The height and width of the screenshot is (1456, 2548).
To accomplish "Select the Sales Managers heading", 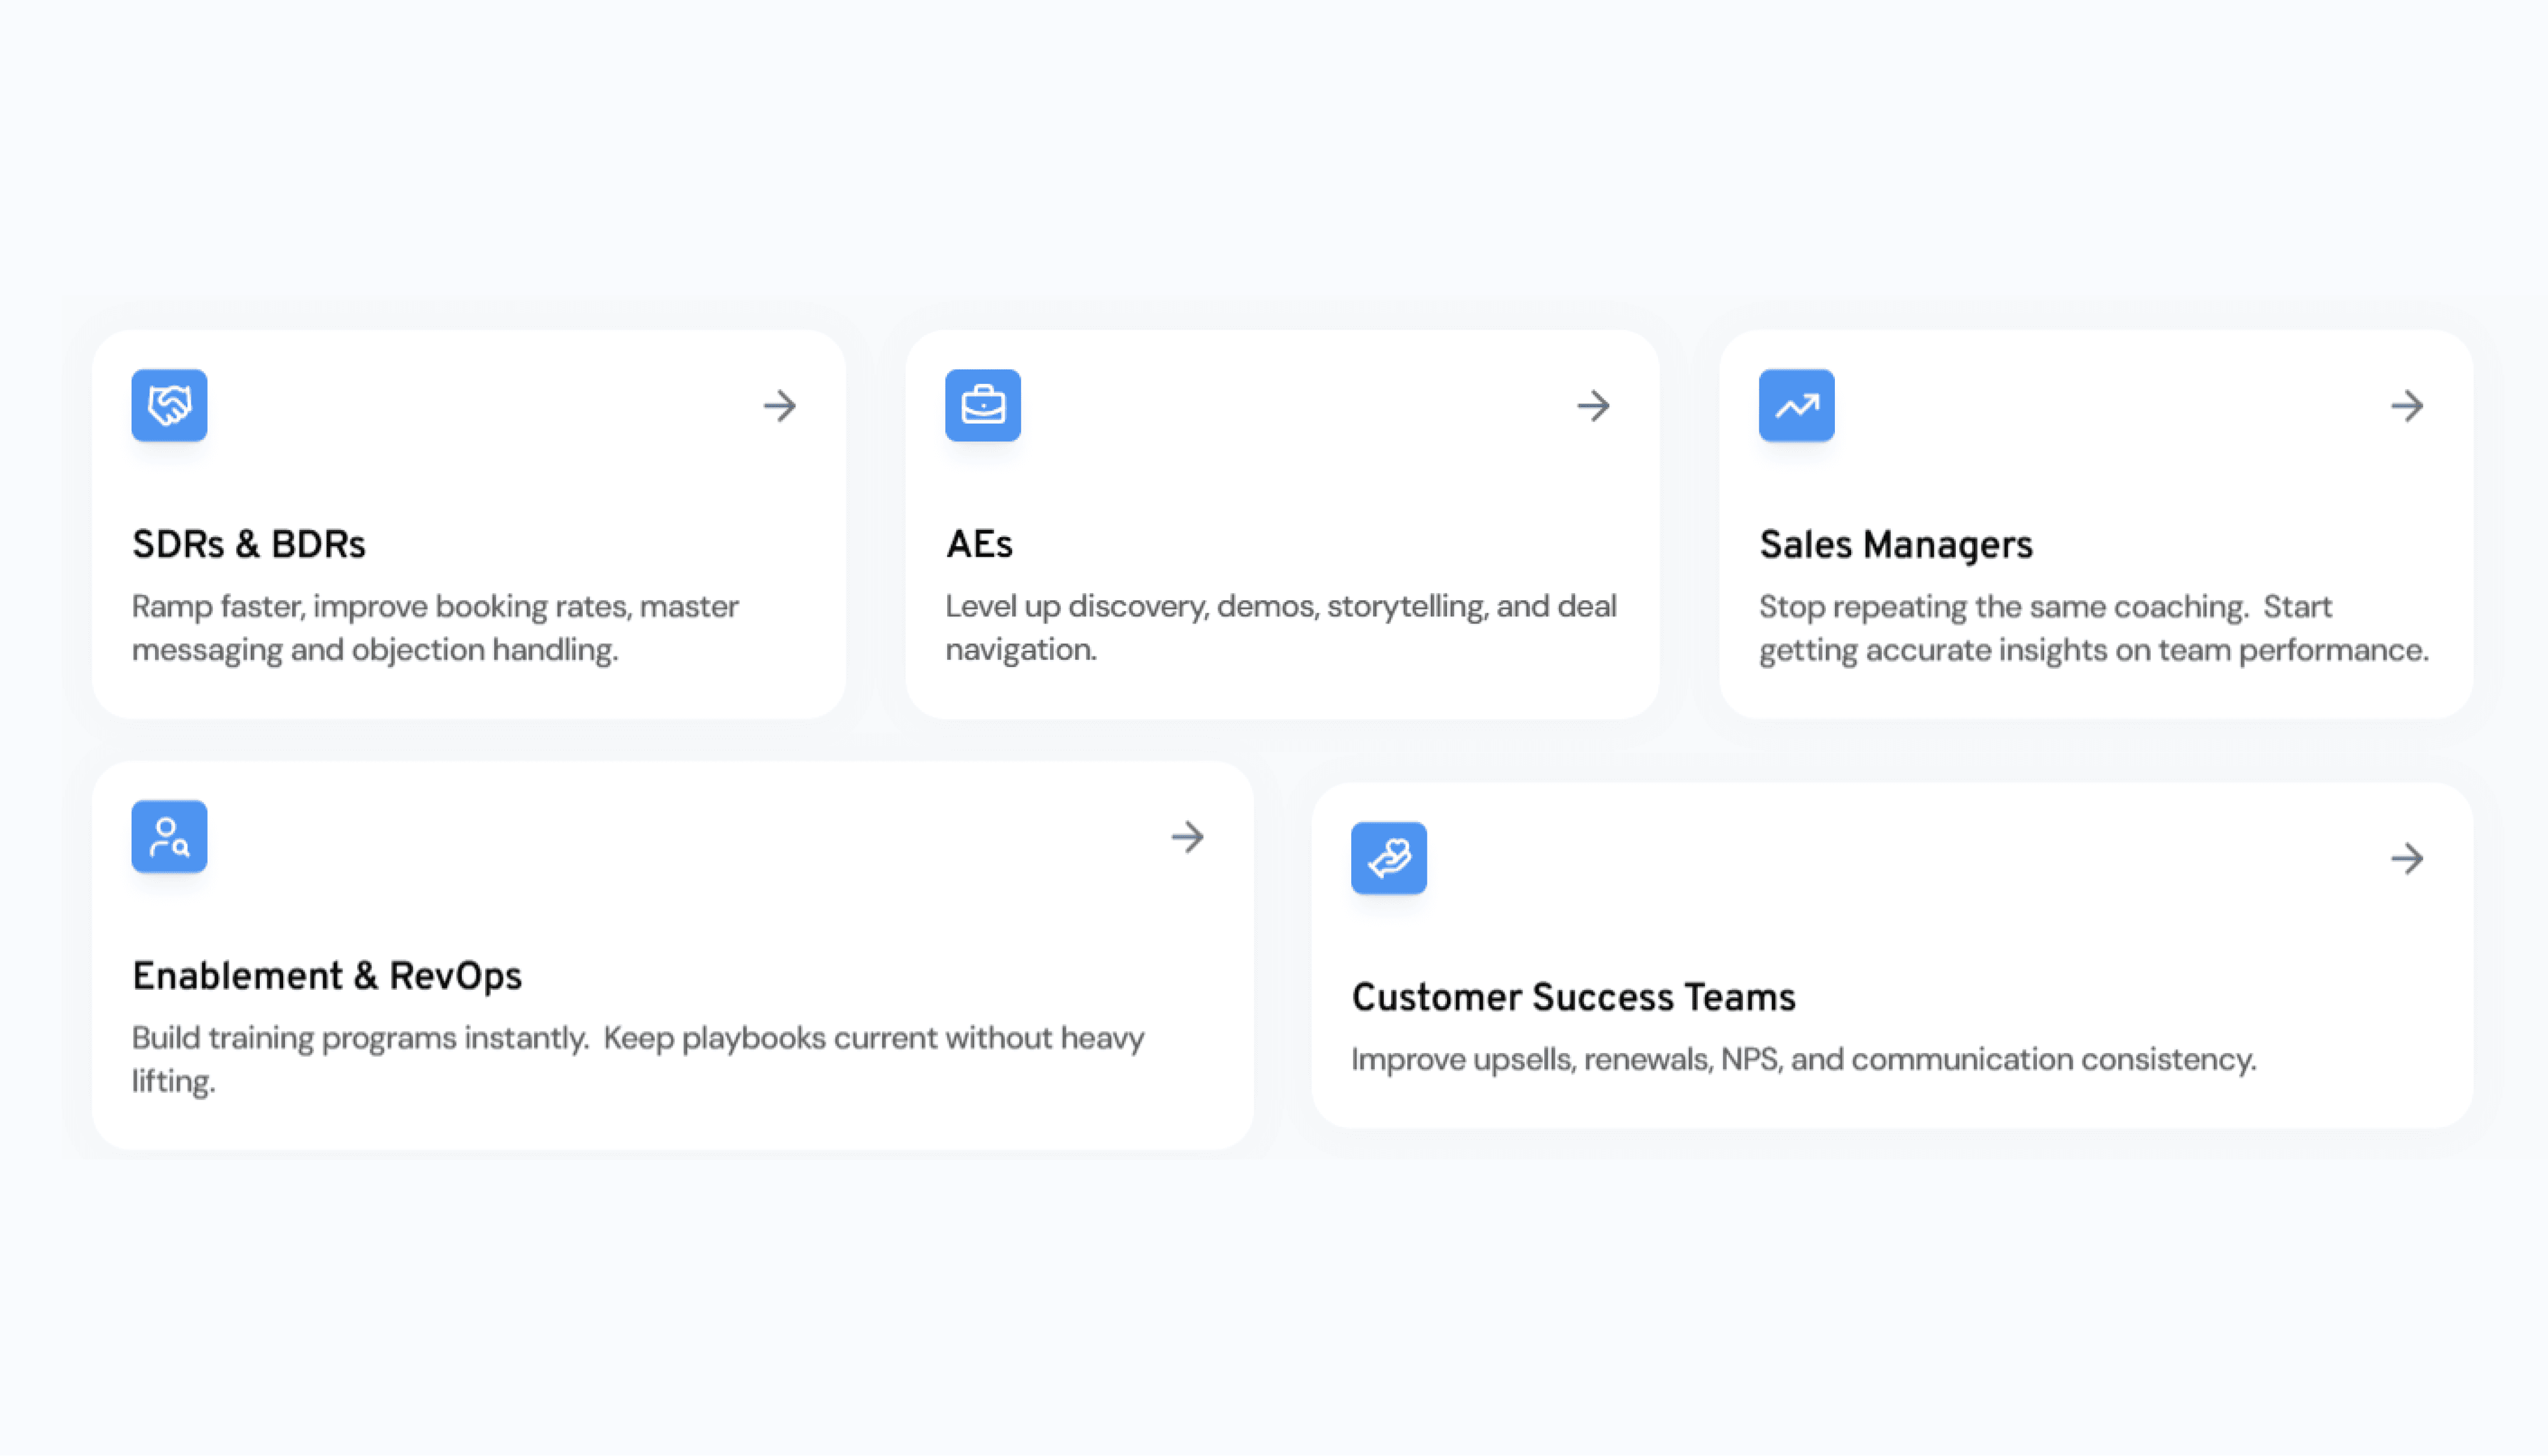I will (x=1895, y=544).
